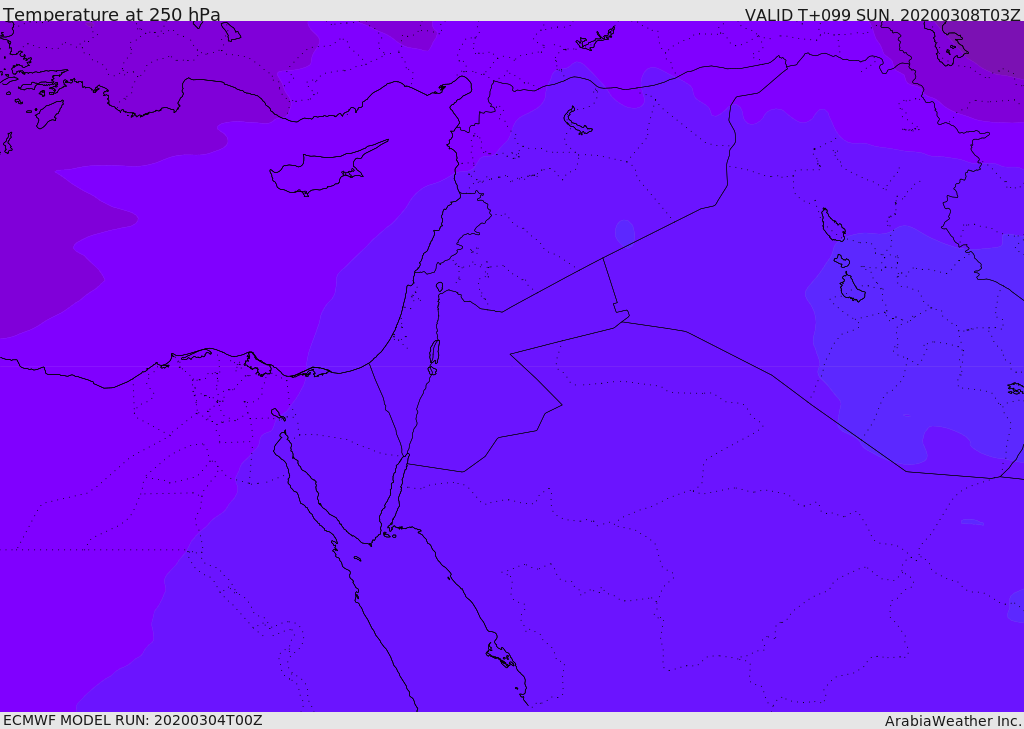Click the Lake Assad outline in Syria
1024x729 pixels.
[x=577, y=121]
